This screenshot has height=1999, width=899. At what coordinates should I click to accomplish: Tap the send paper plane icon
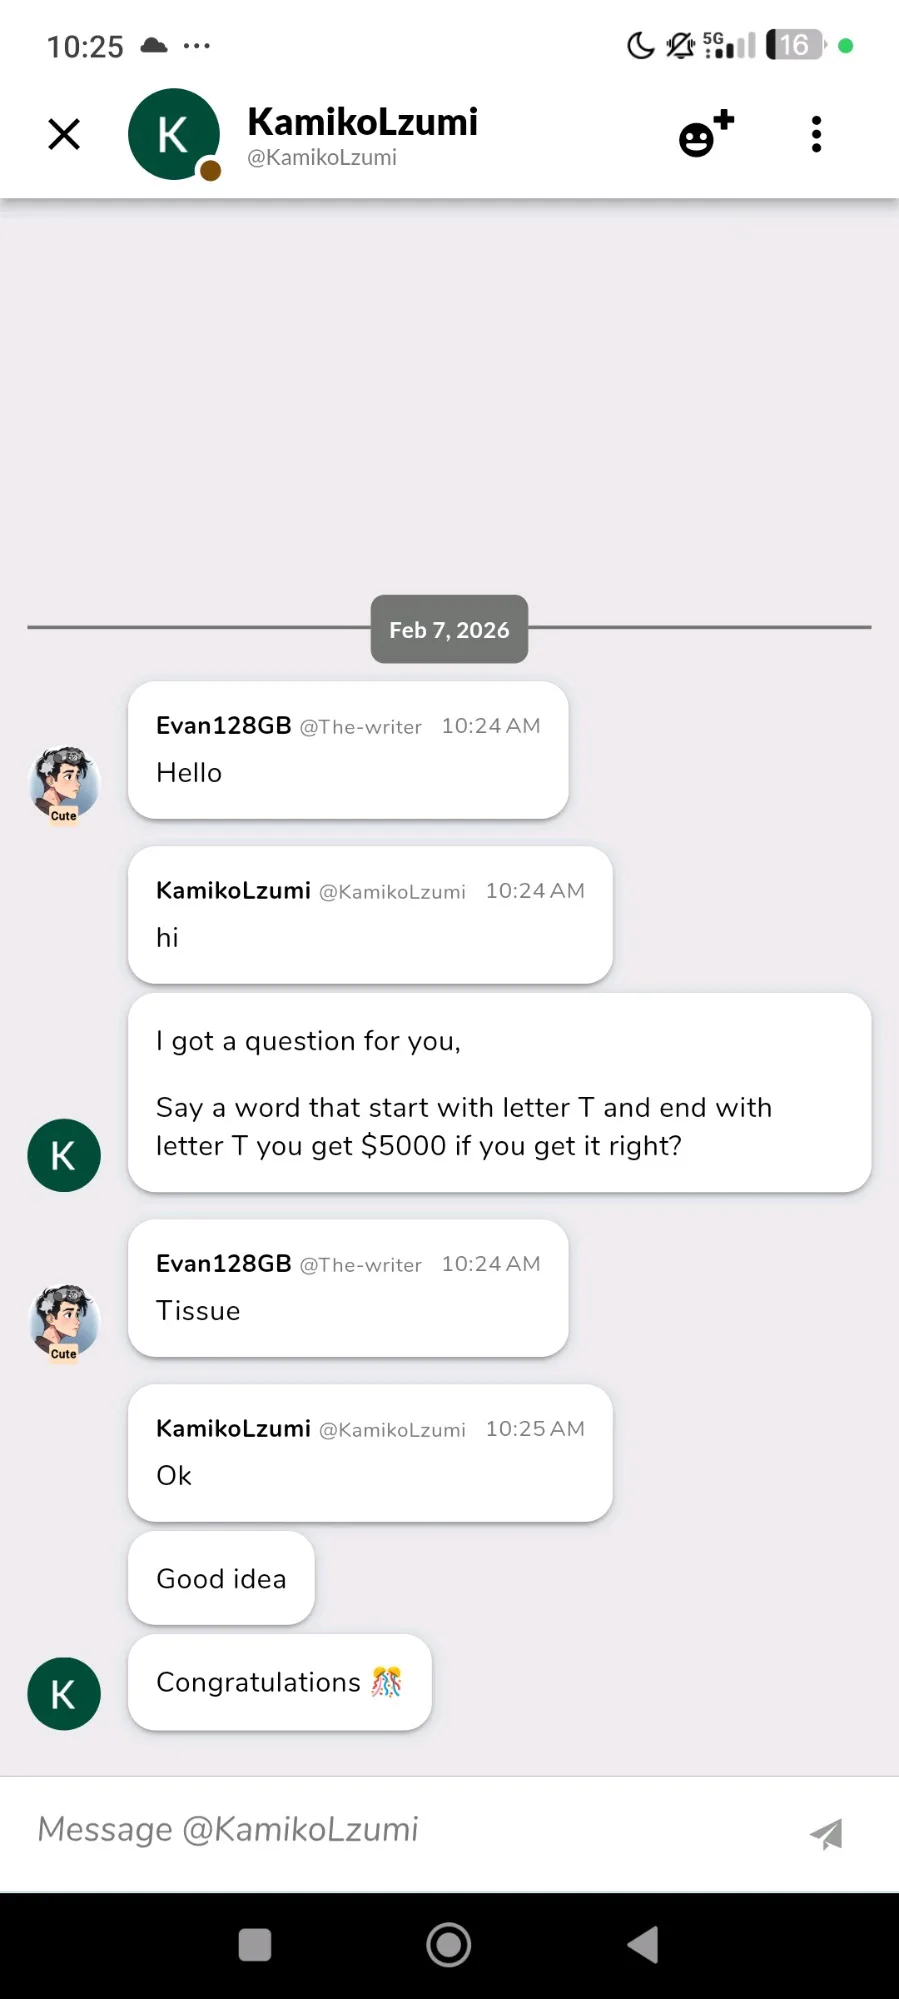[x=826, y=1833]
